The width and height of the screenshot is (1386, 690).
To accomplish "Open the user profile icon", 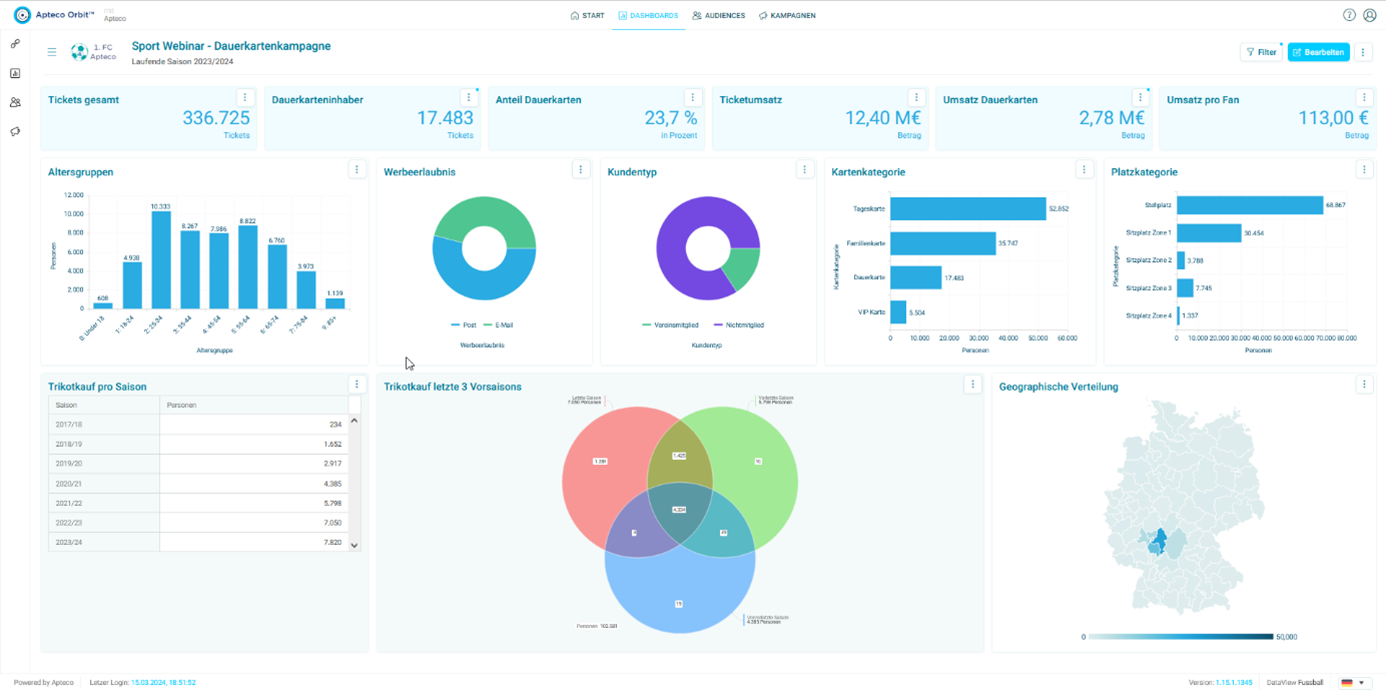I will click(x=1370, y=15).
